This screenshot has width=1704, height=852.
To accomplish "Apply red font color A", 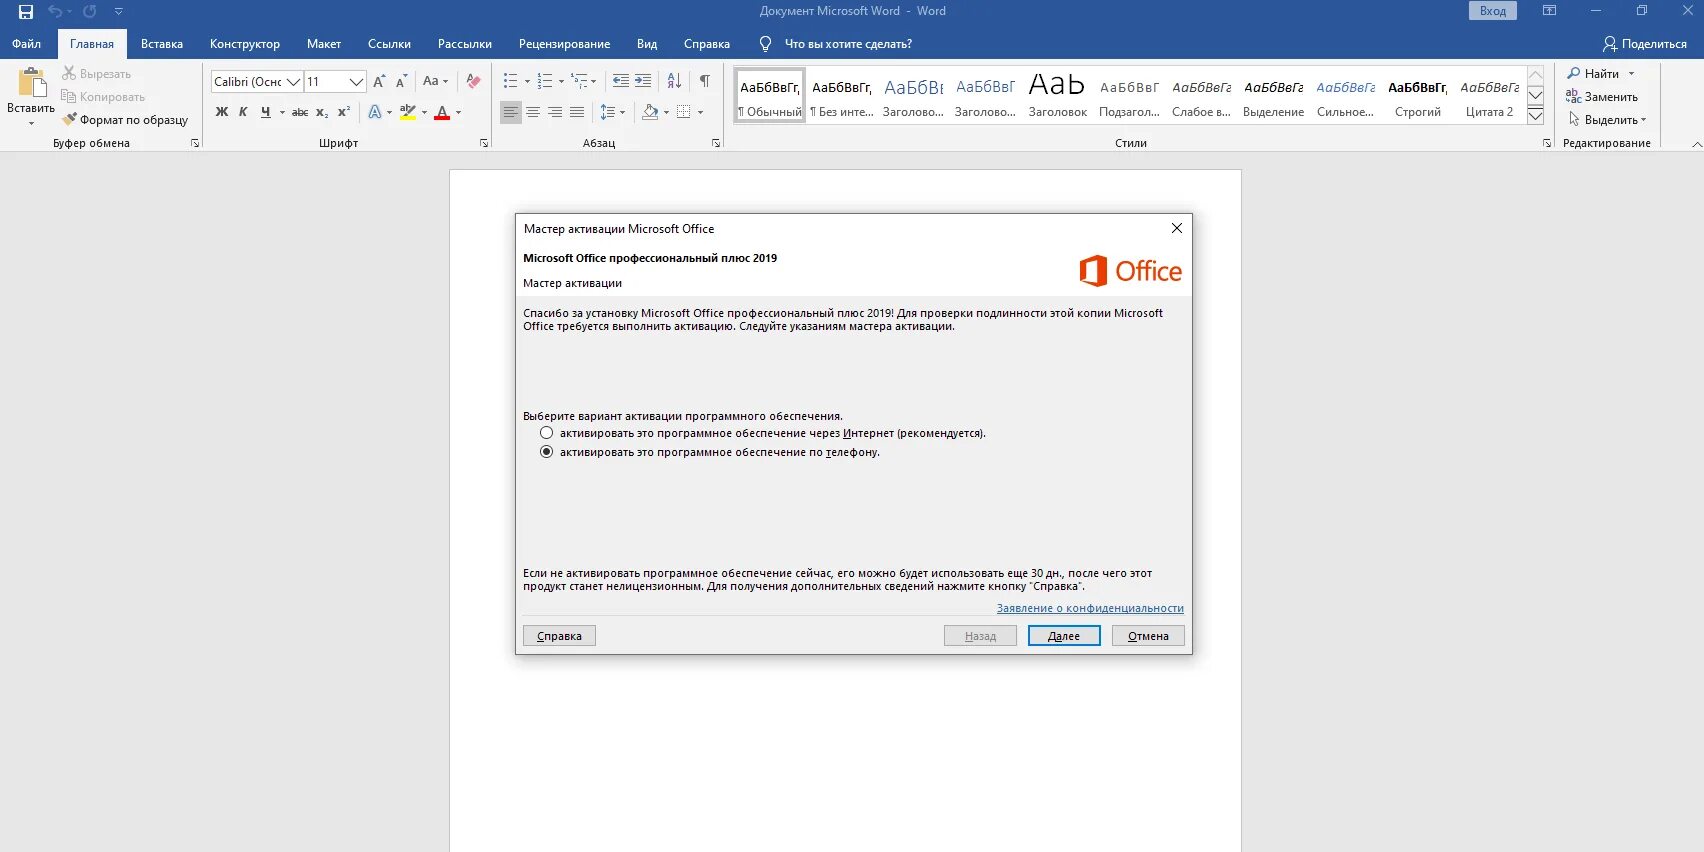I will pos(442,112).
